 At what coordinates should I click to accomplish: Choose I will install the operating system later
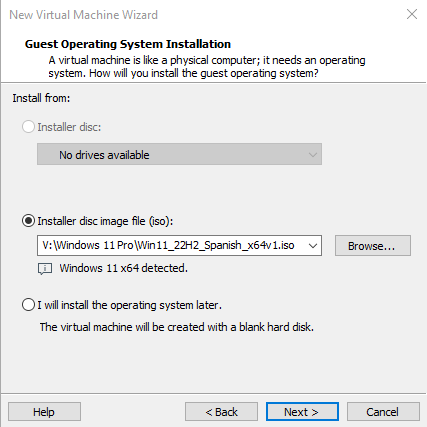click(x=28, y=305)
